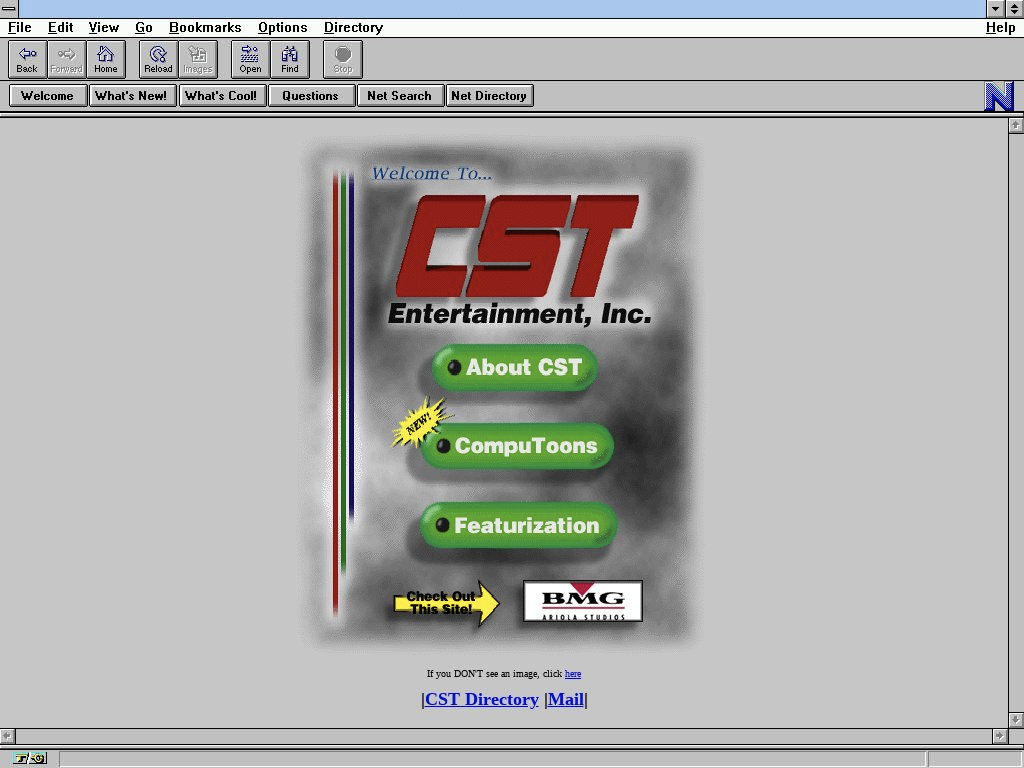This screenshot has width=1024, height=768.
Task: Open the window system menu box
Action: tap(9, 9)
